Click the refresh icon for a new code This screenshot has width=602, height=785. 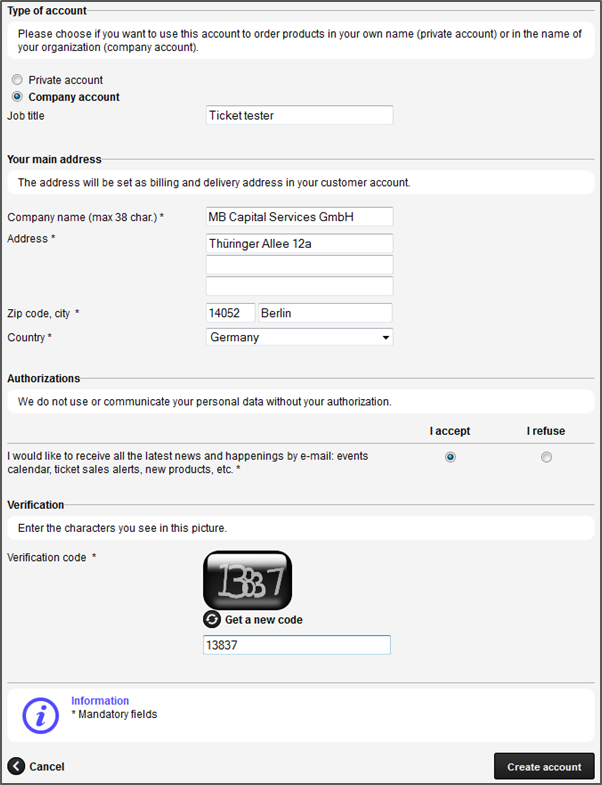[x=212, y=619]
